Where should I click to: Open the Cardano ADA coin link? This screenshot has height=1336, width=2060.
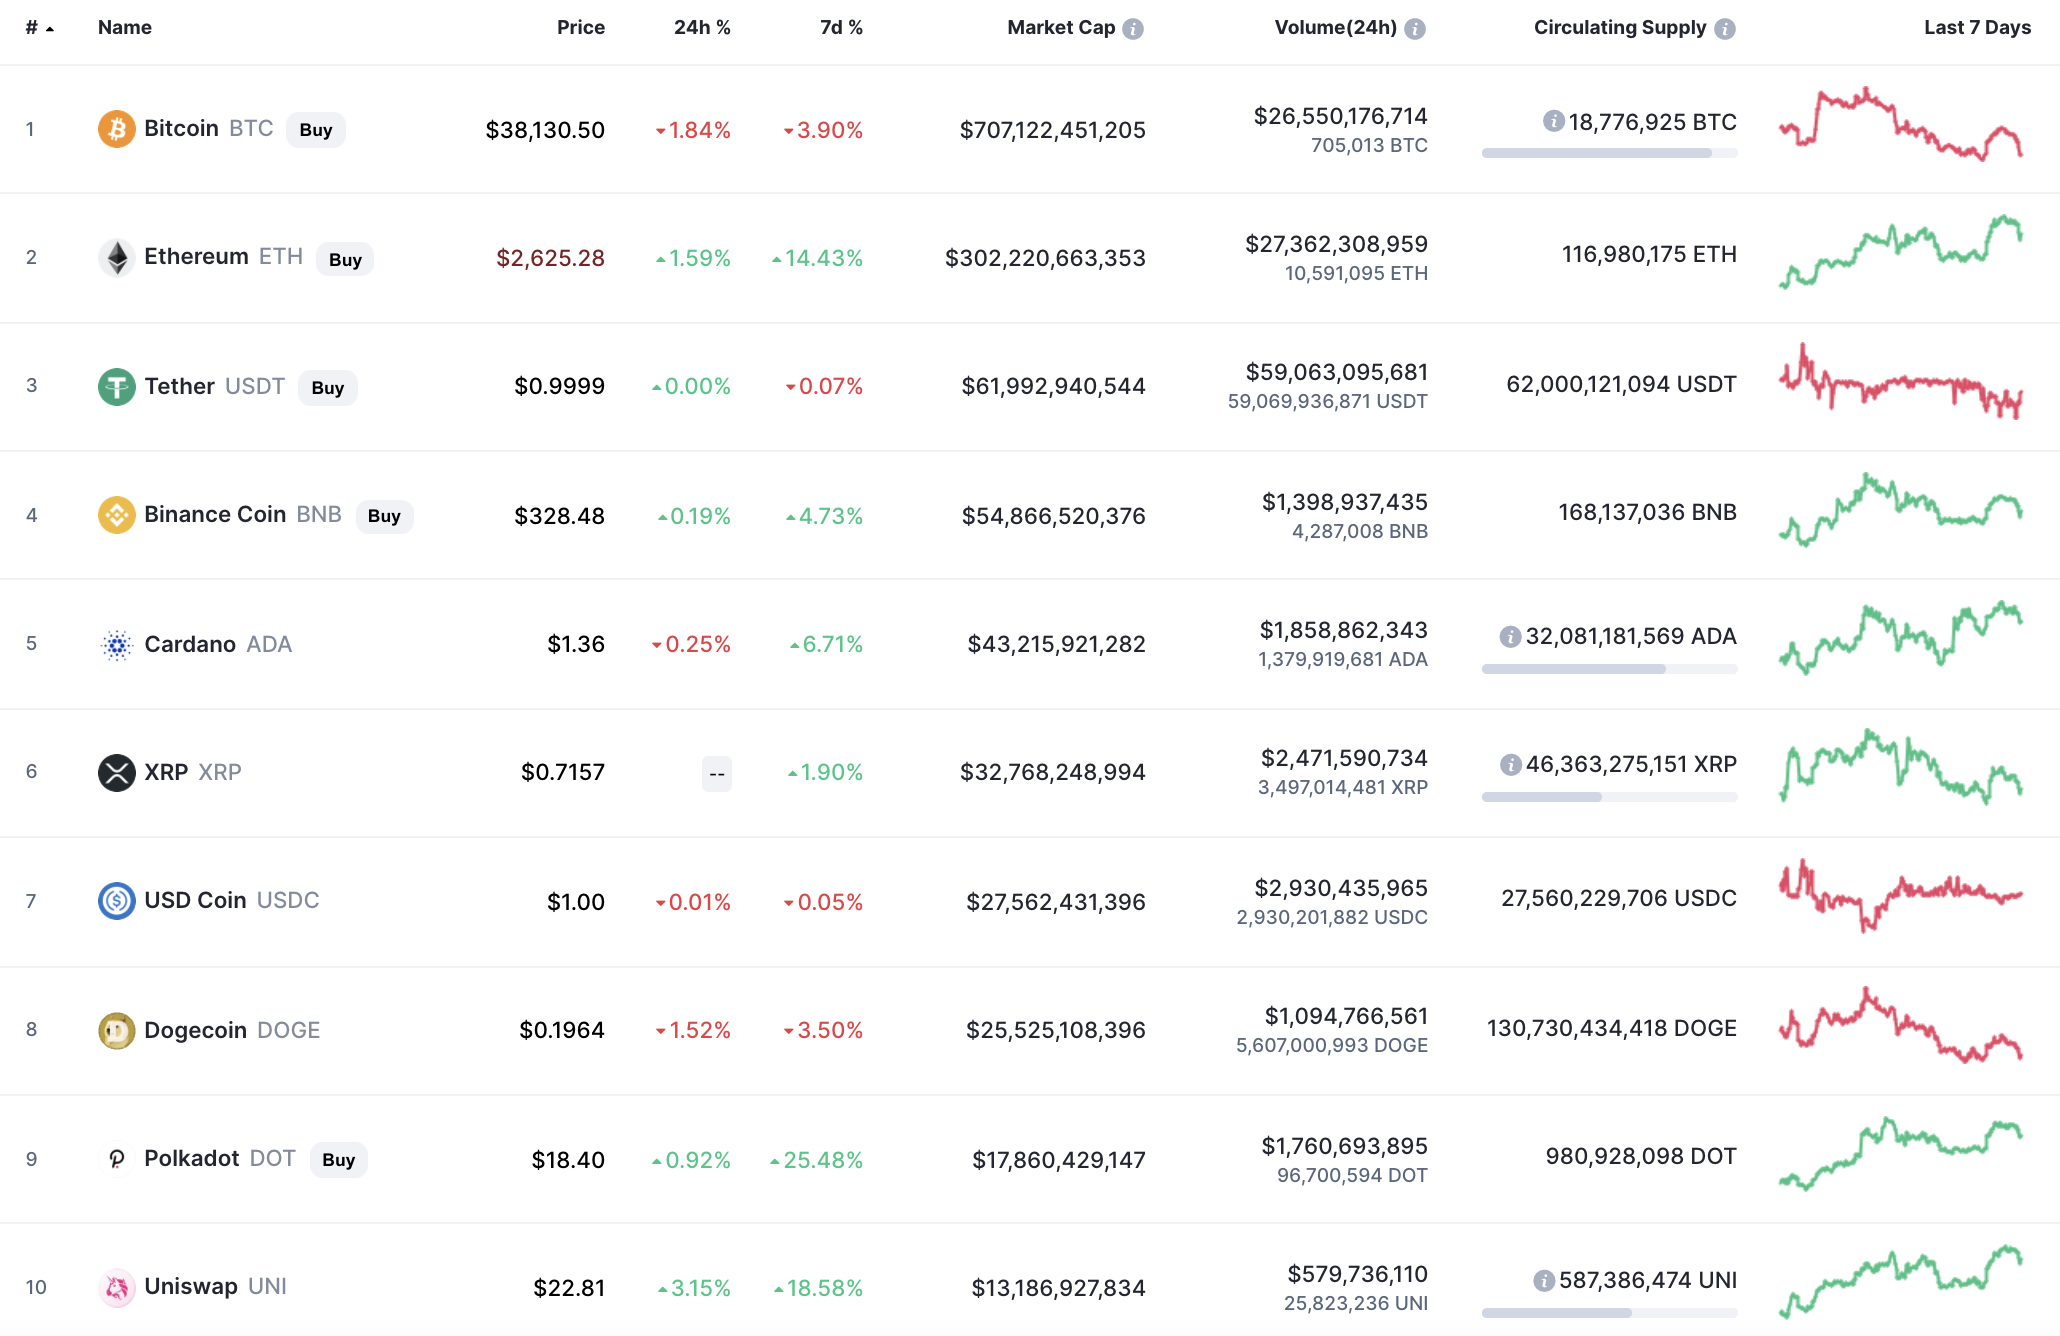(x=190, y=644)
